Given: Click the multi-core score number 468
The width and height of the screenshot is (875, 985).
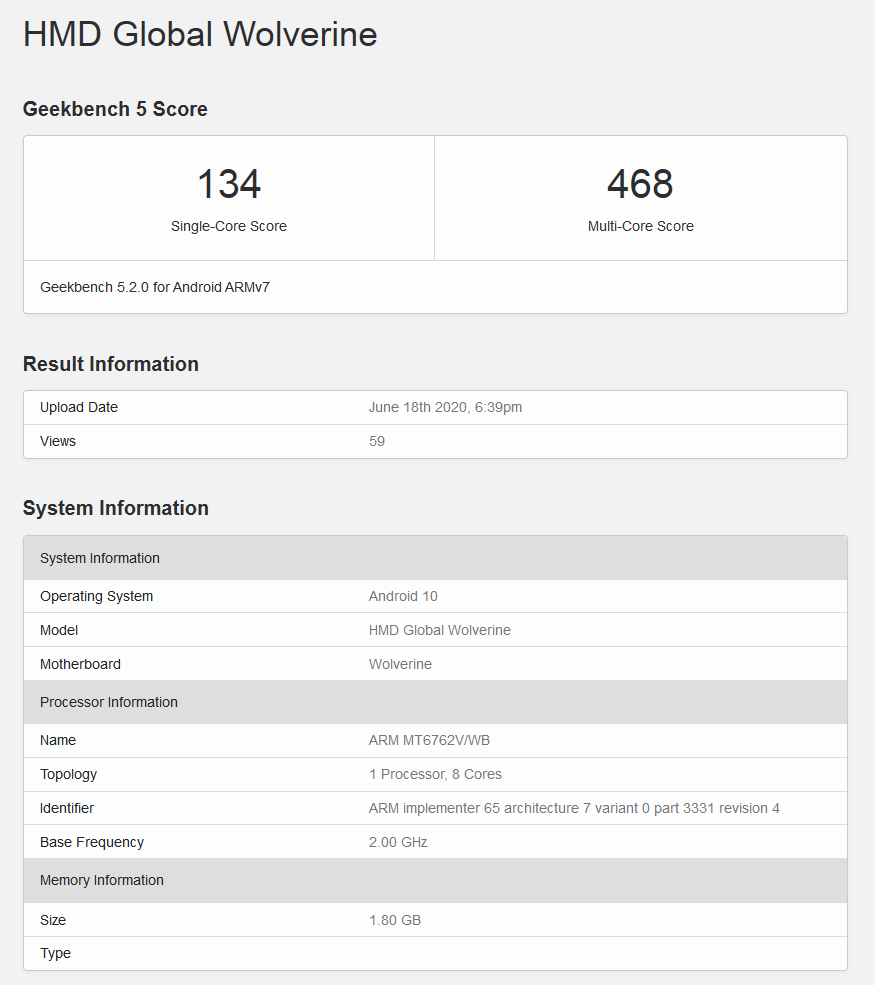Looking at the screenshot, I should point(640,185).
